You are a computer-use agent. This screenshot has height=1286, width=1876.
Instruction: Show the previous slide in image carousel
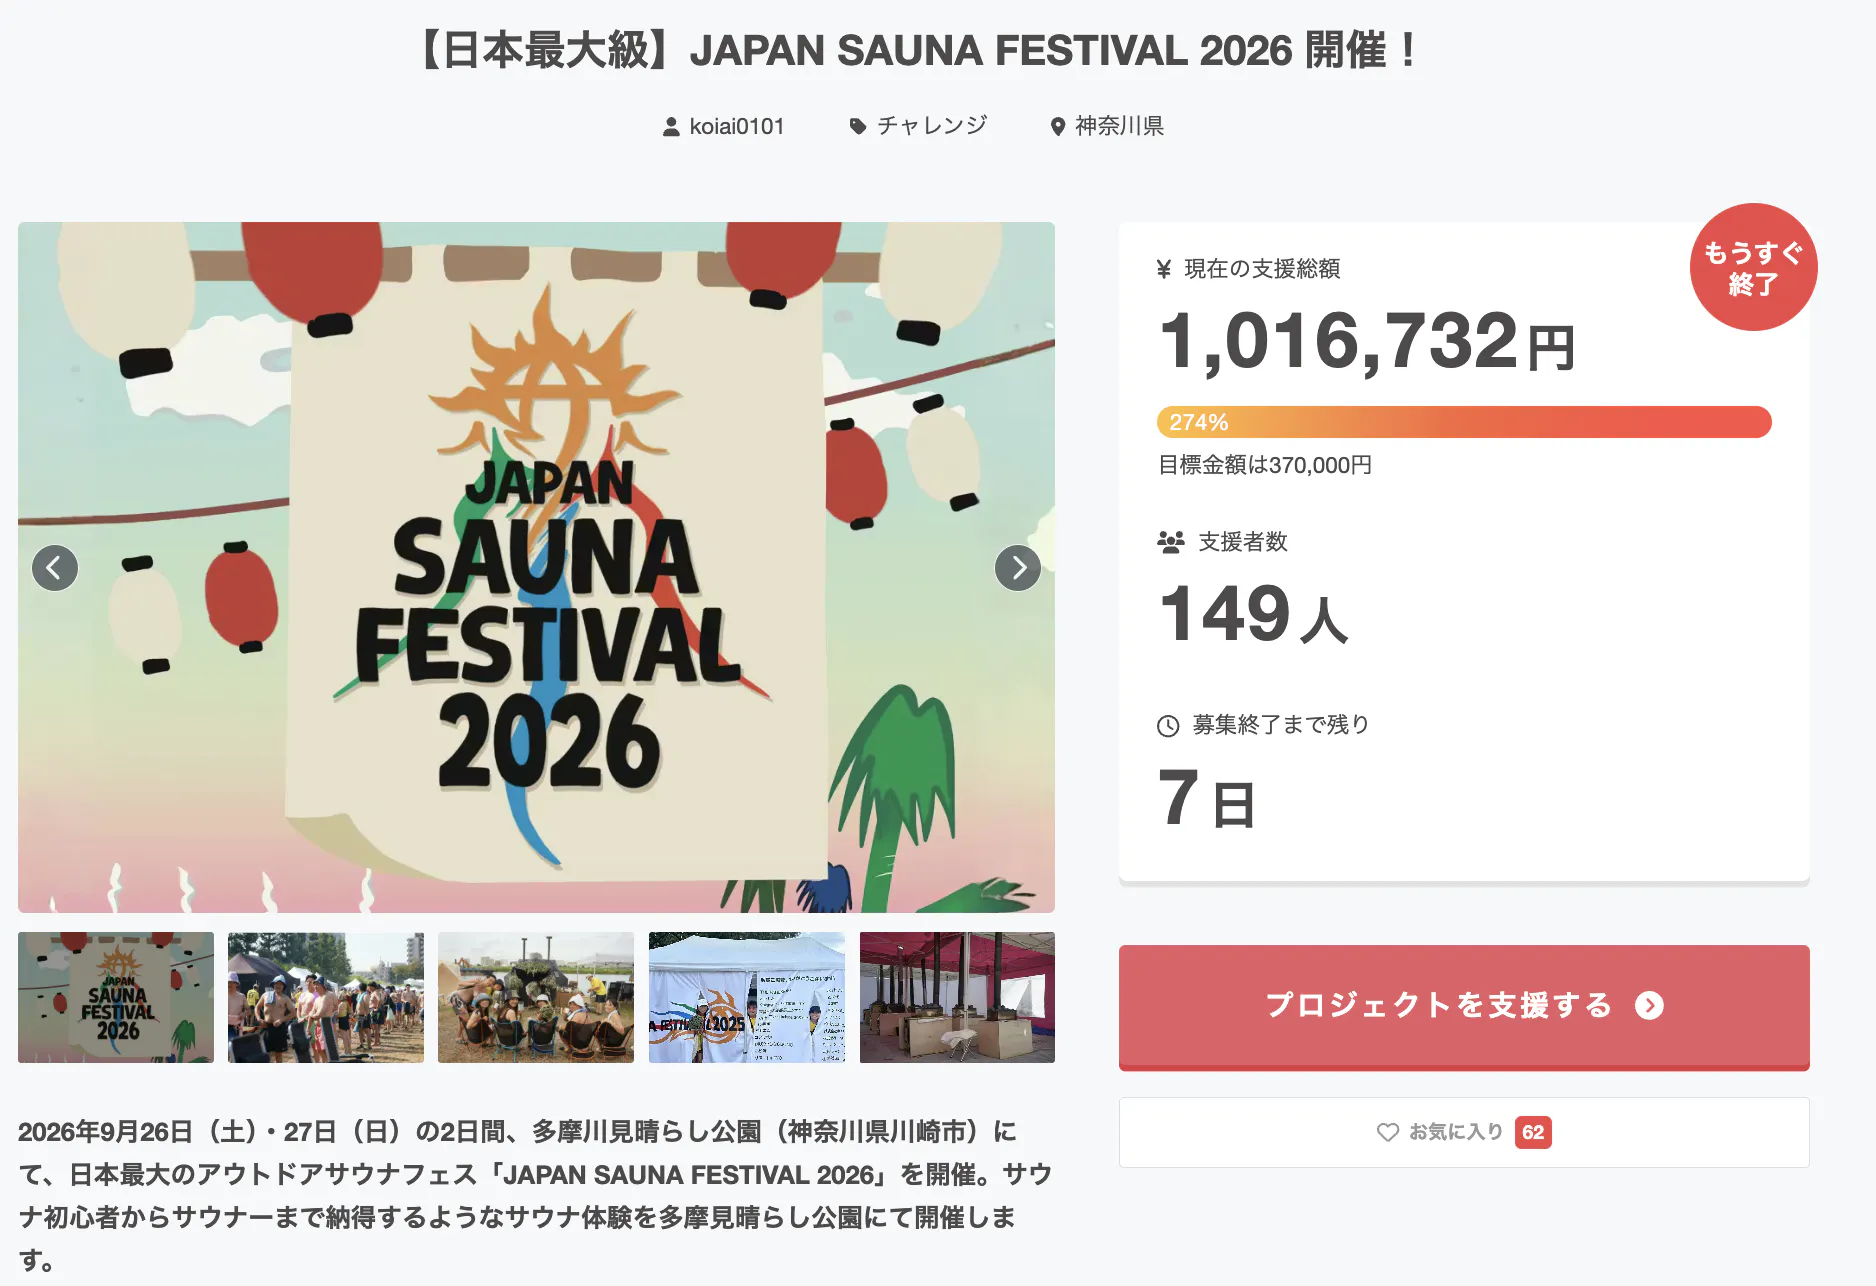pyautogui.click(x=55, y=568)
